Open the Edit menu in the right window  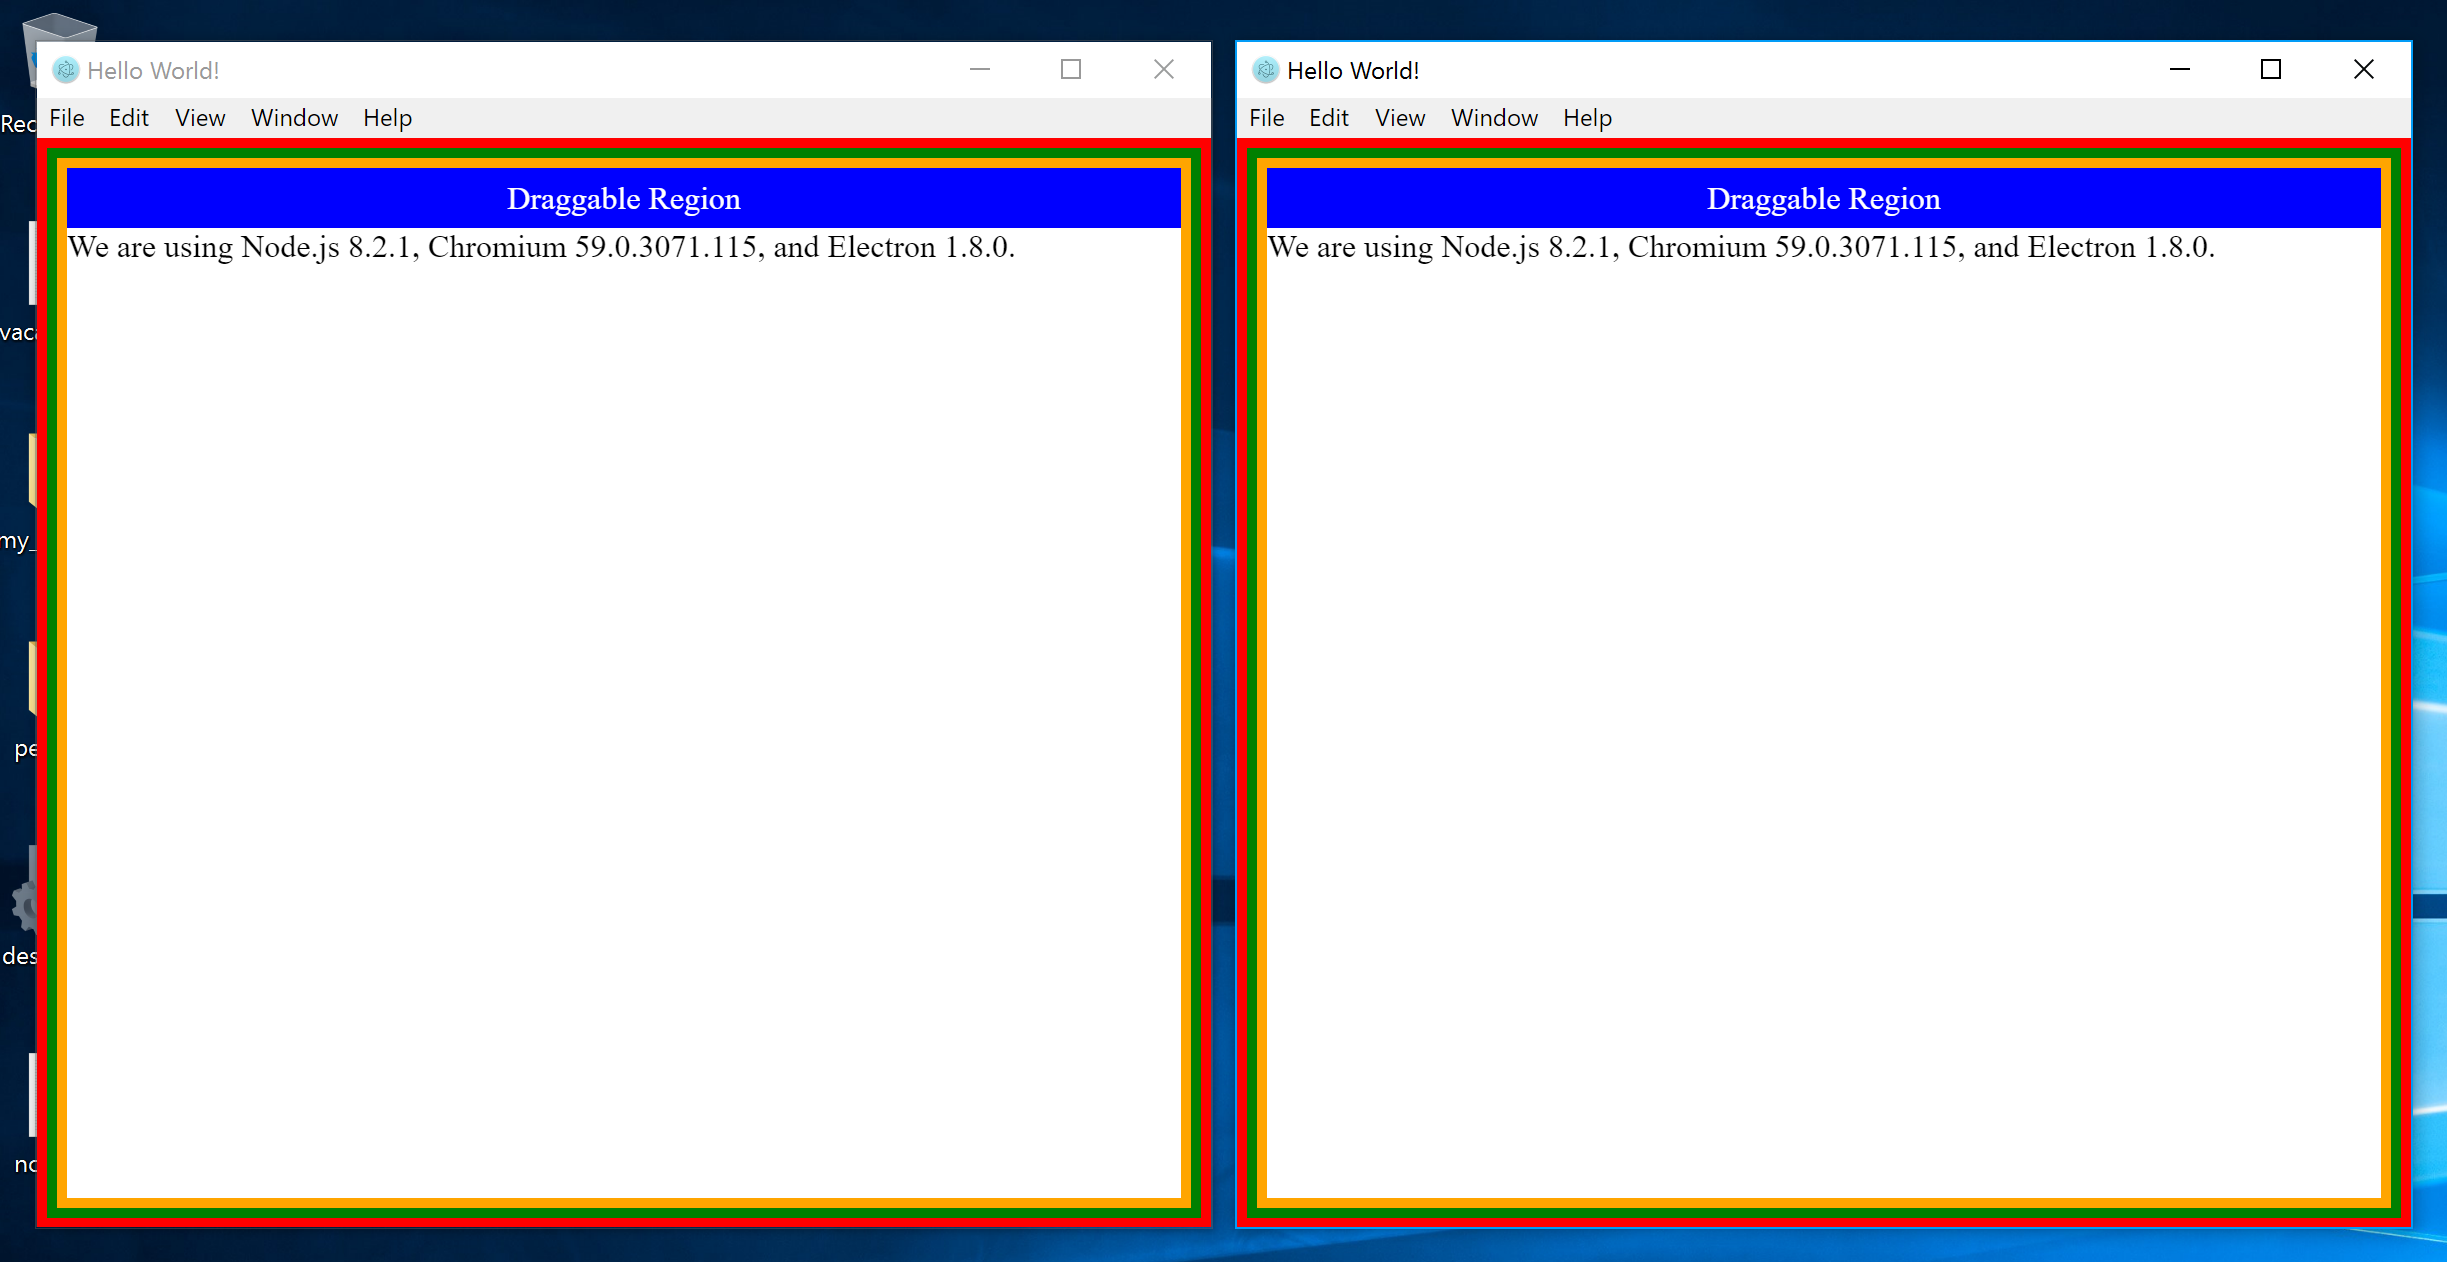coord(1328,117)
